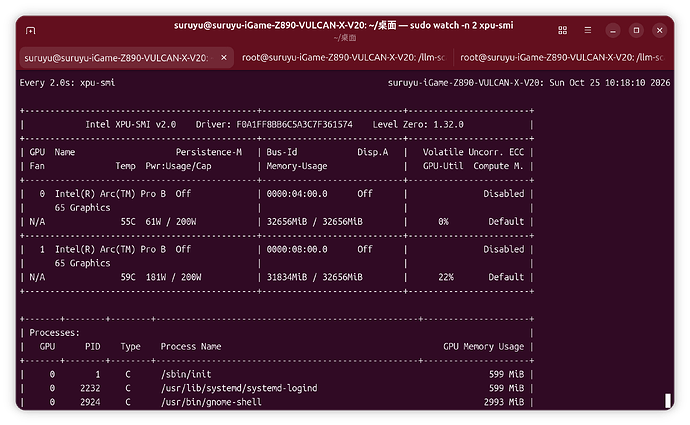Click the Driver value F0A1FF8BB6C5A3C7F361574

point(294,125)
